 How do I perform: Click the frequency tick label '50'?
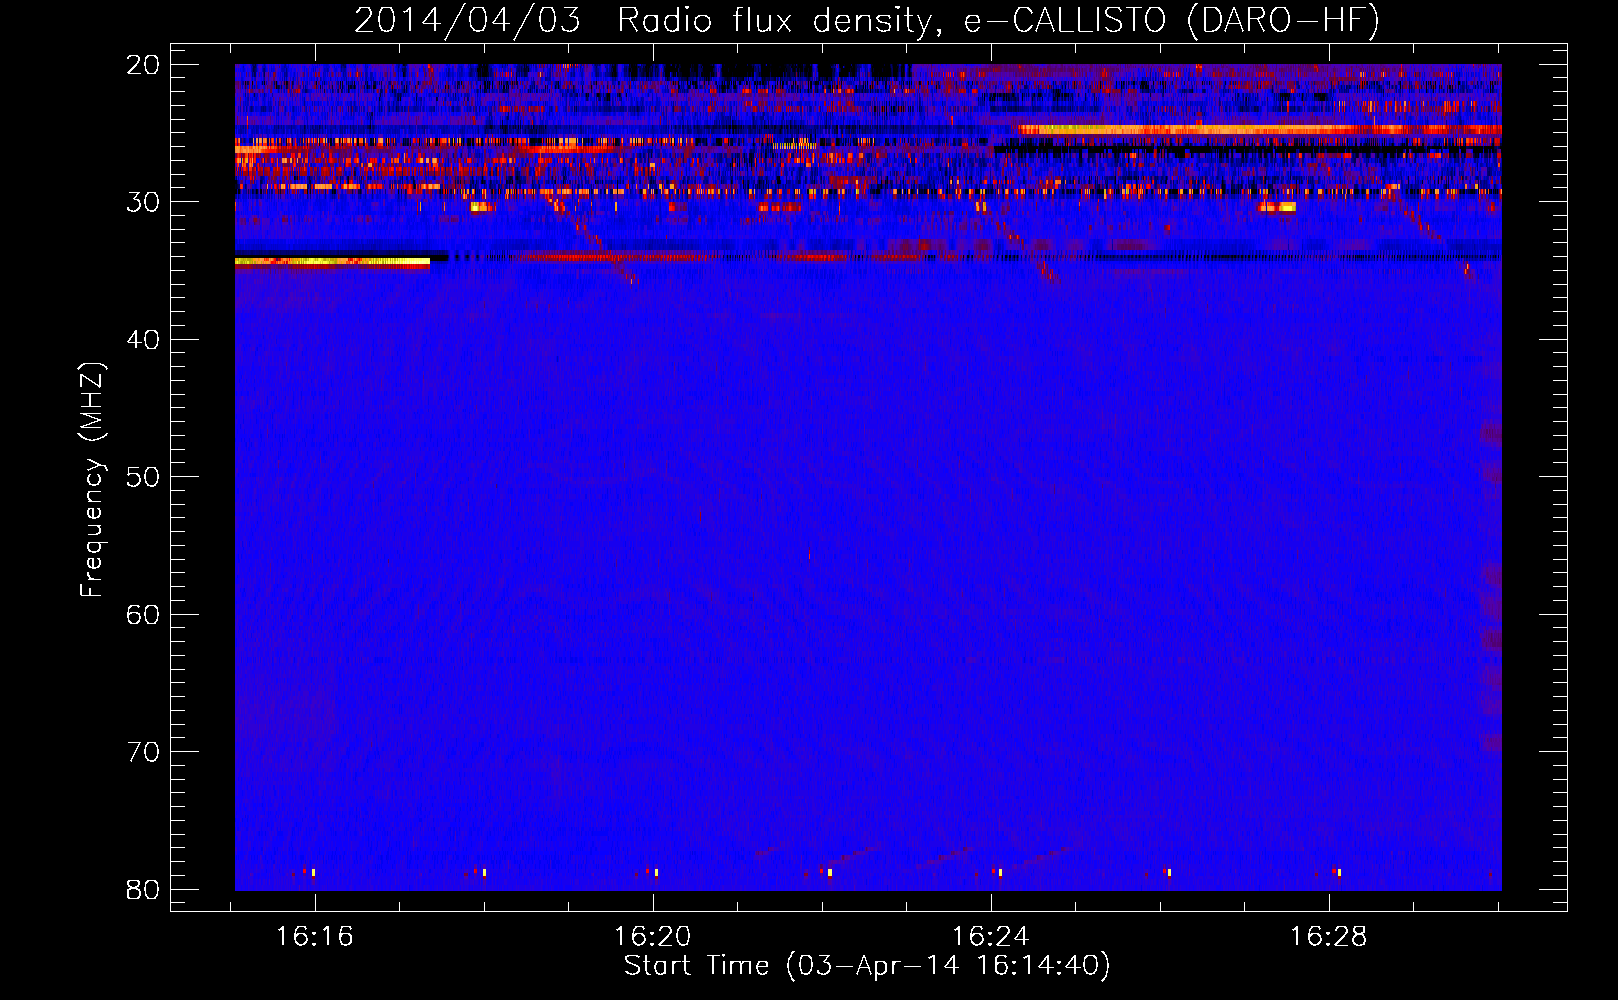tap(144, 476)
